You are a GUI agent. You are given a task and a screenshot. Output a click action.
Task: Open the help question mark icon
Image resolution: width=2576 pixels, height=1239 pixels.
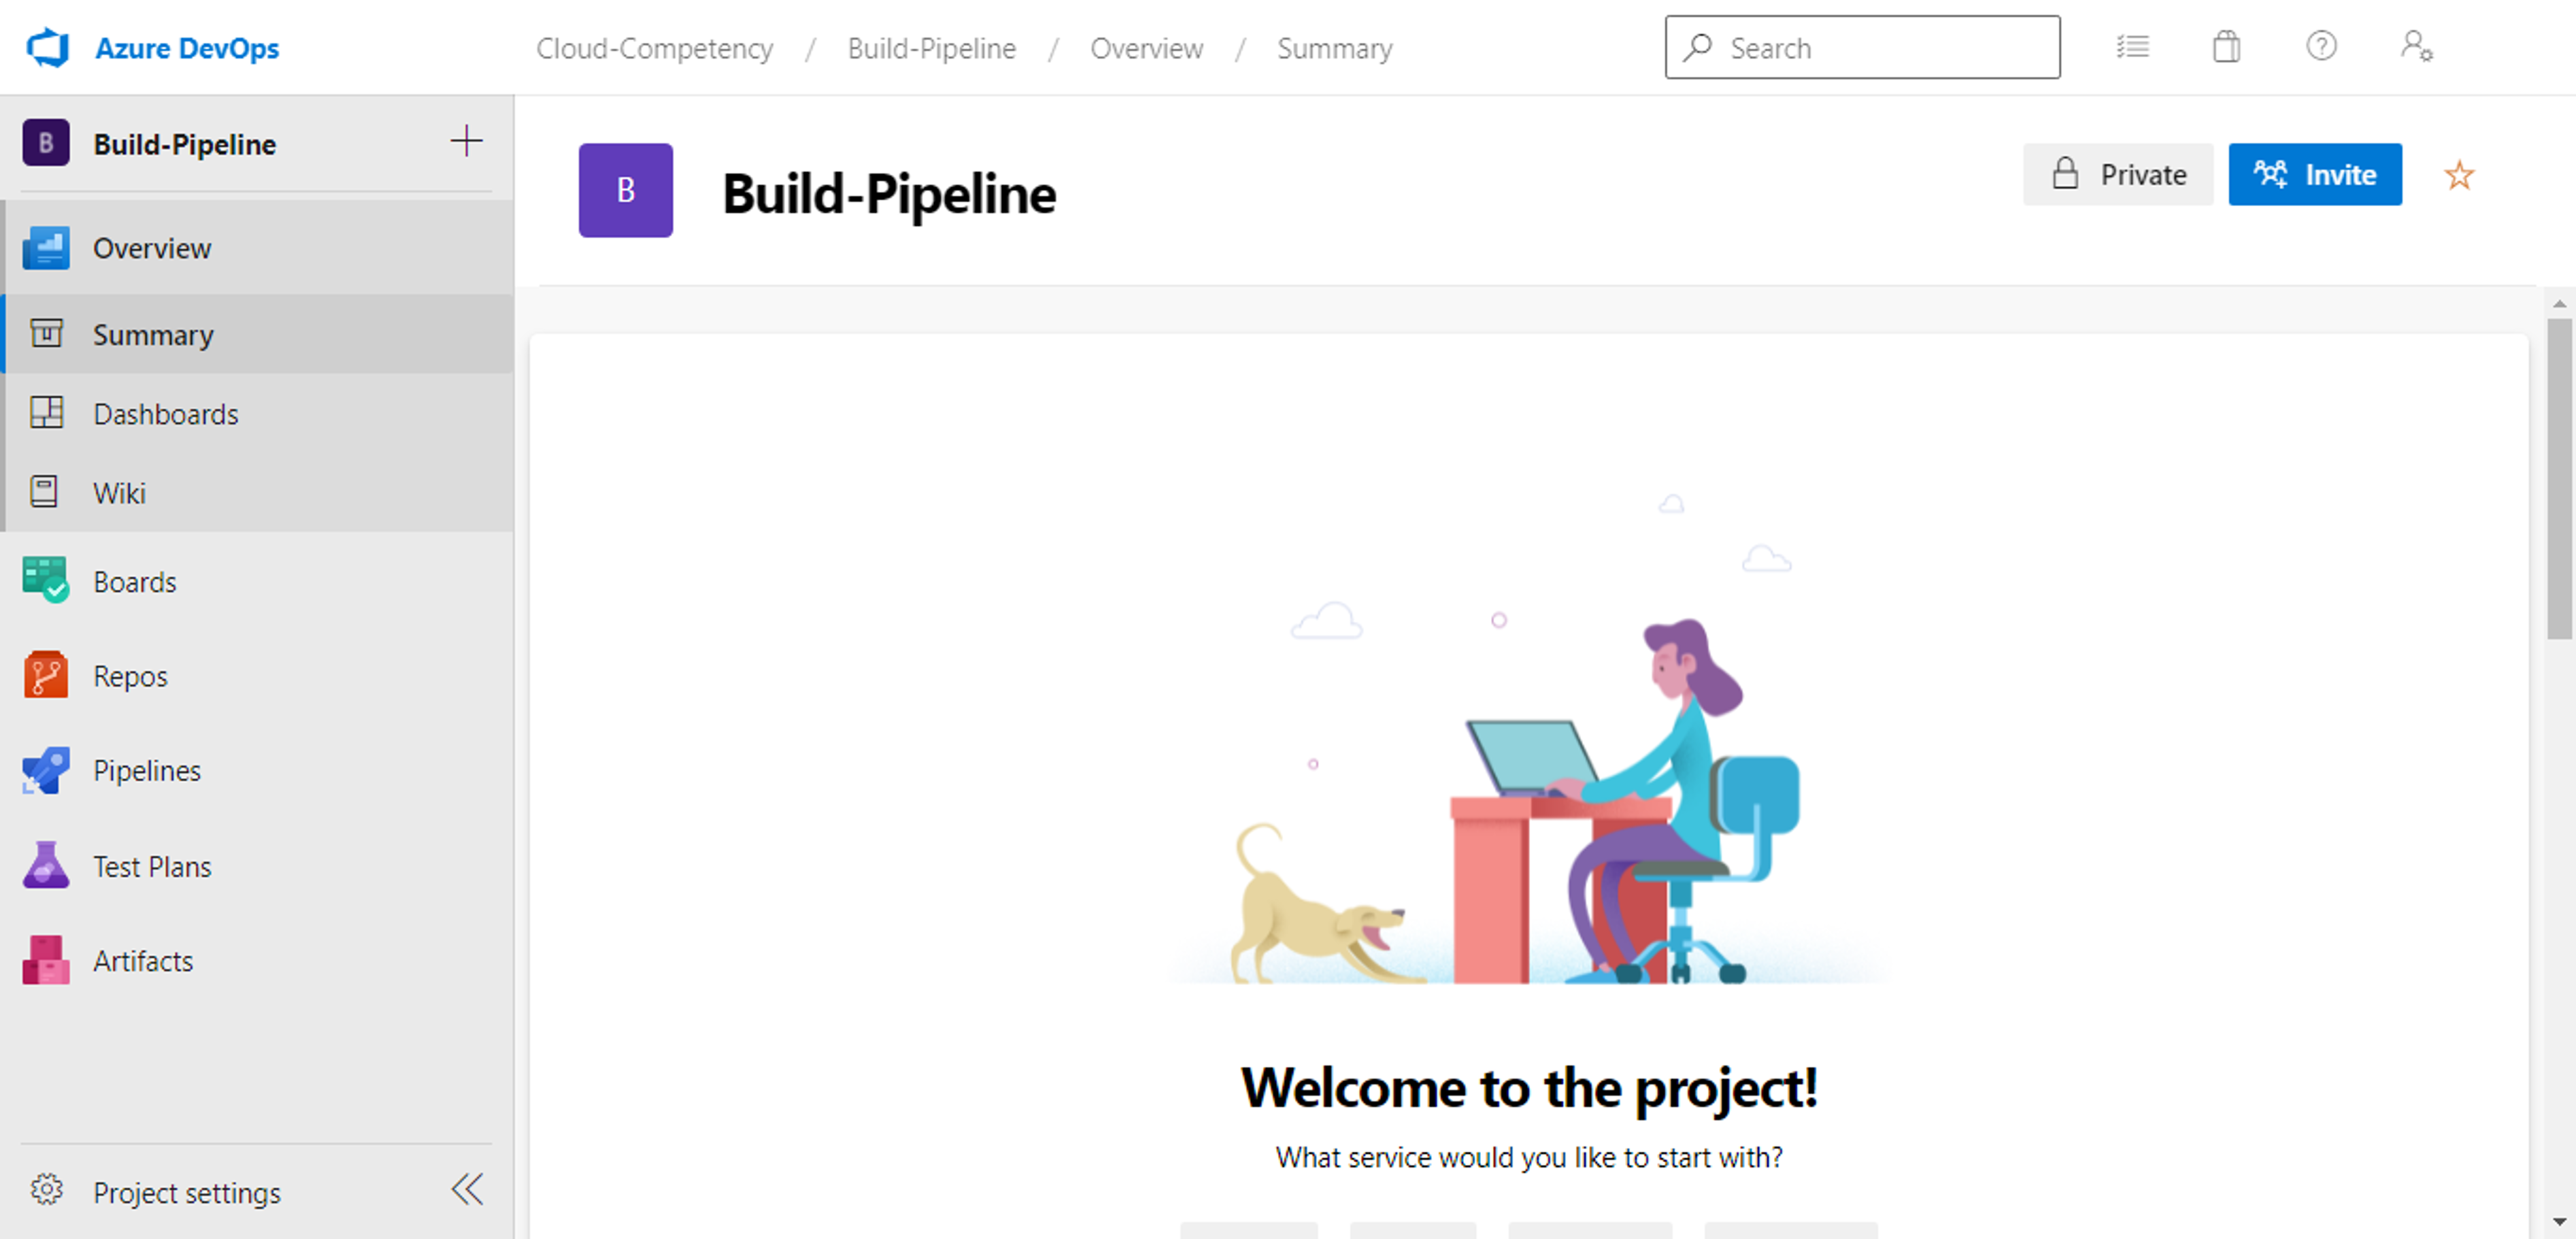pos(2321,47)
